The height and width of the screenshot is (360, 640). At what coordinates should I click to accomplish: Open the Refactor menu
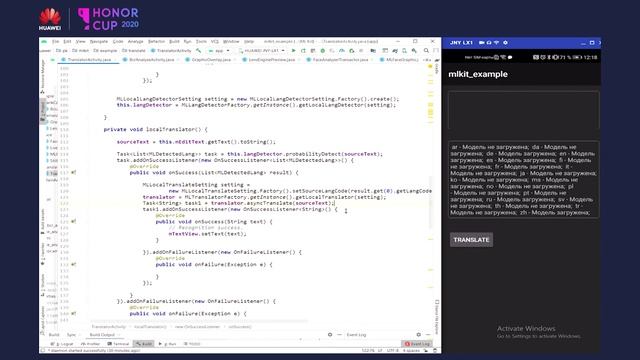156,42
